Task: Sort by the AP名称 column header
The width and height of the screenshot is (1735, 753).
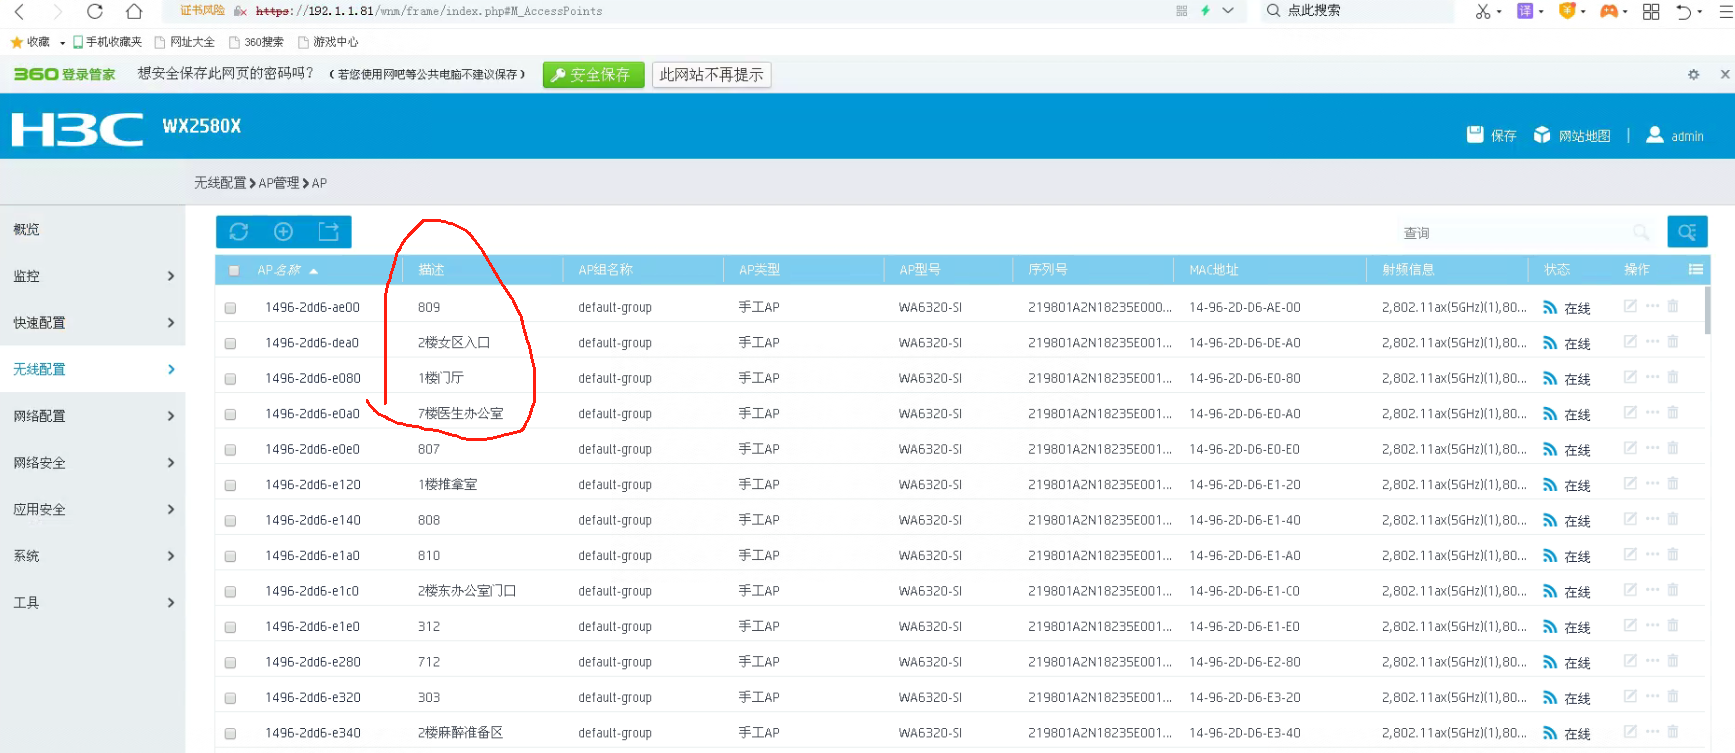Action: tap(279, 270)
